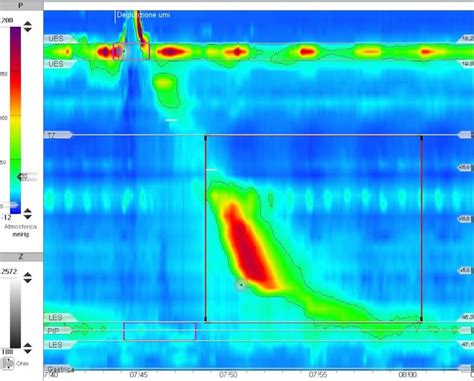Click the right-side lower LES depth value tag
Screen dimensions: 474x381
point(466,344)
